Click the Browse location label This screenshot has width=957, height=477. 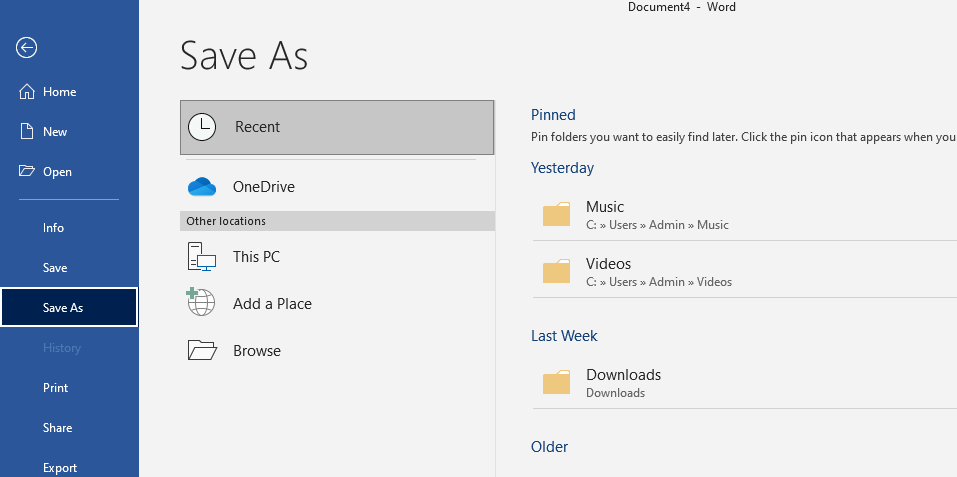(257, 351)
